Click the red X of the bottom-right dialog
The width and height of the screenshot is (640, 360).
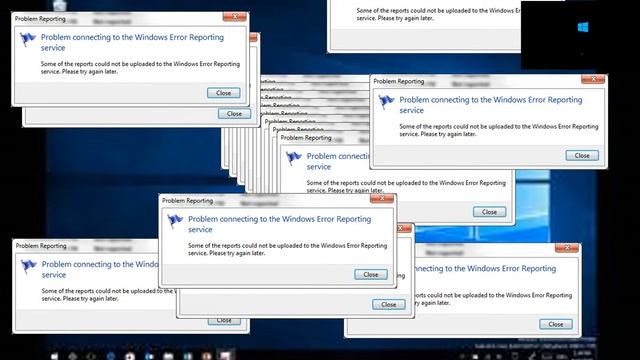(x=567, y=248)
